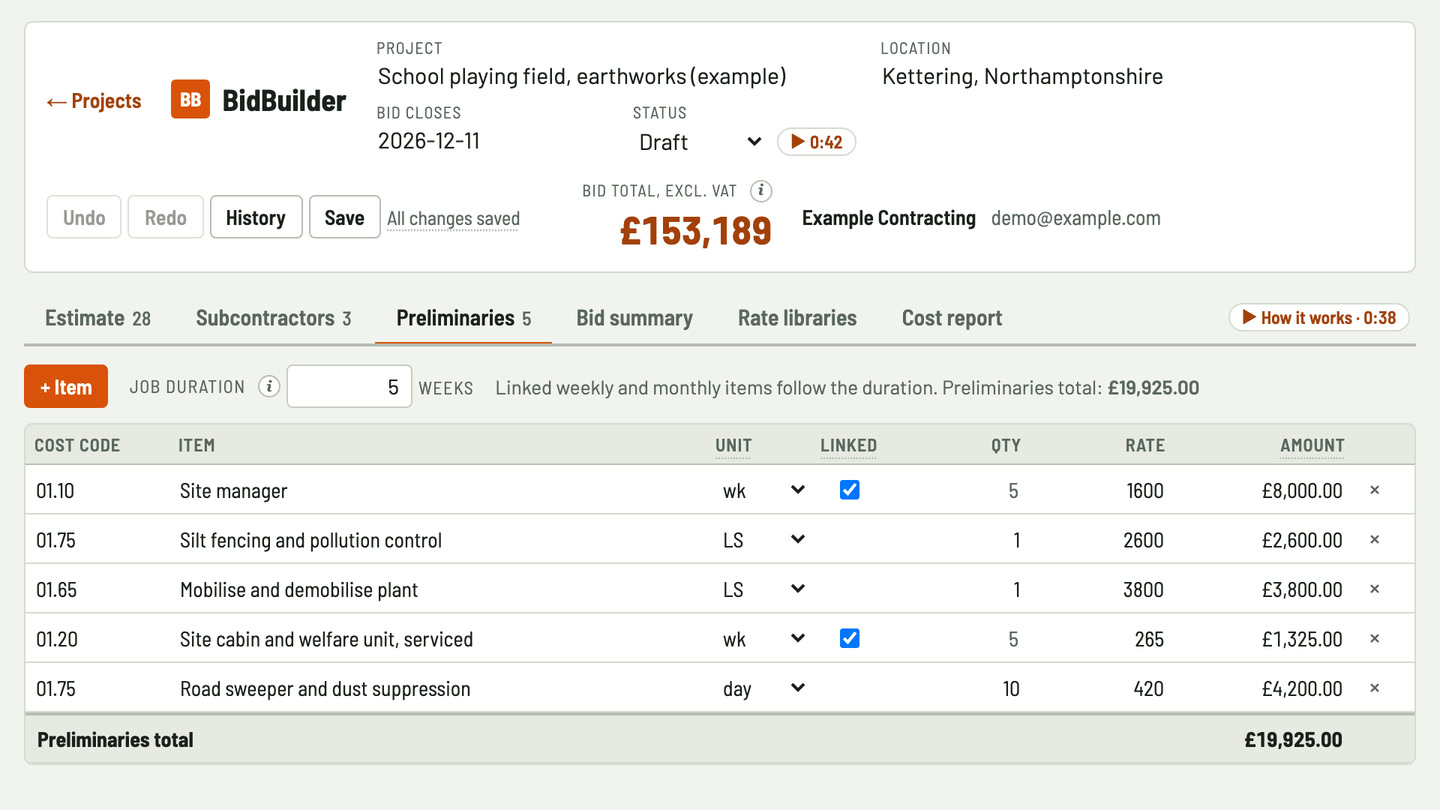Click the Undo button
Screen dimensions: 1440x810
click(84, 217)
